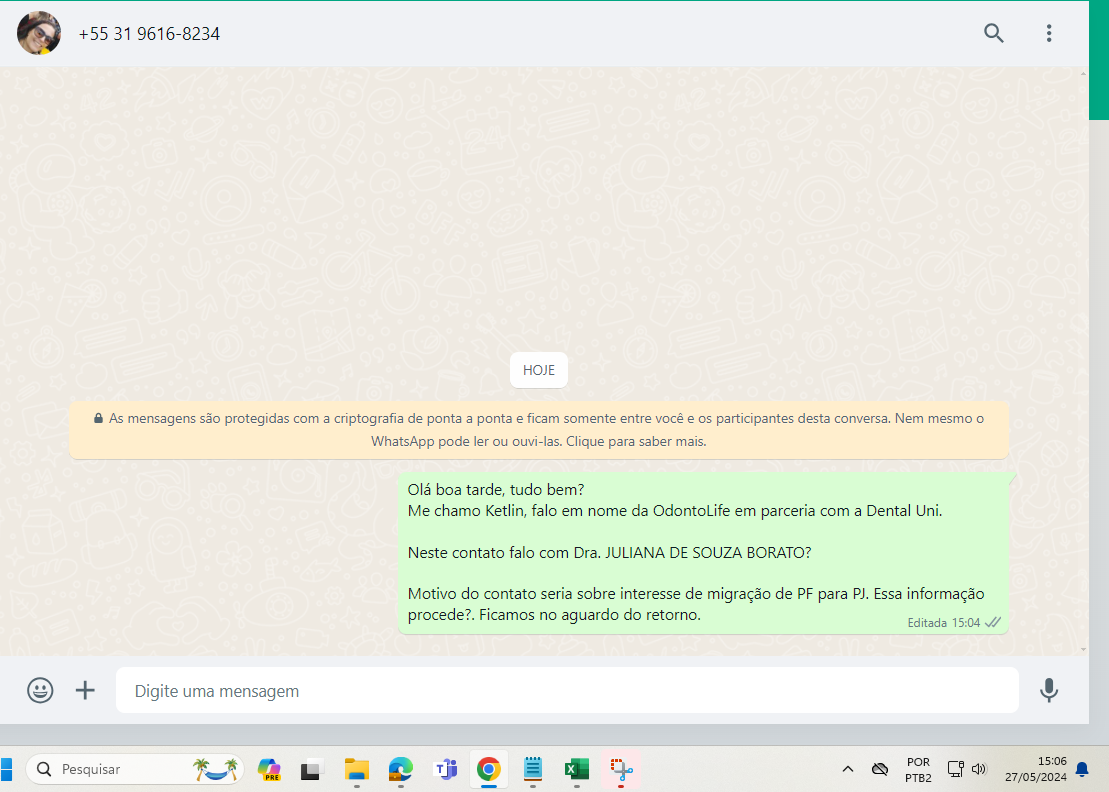Viewport: 1109px width, 792px height.
Task: Start recording a voice message
Action: 1049,690
